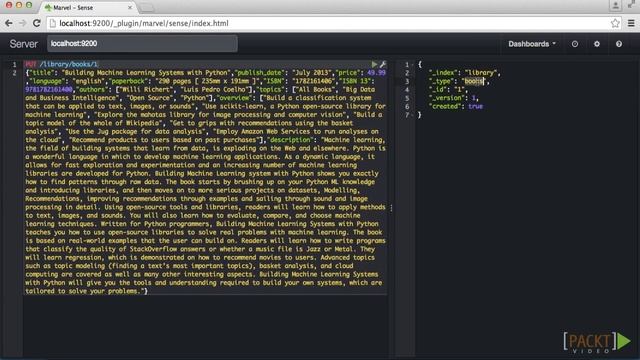This screenshot has width=640, height=360.
Task: Open the settings gear in Sense header
Action: [597, 44]
